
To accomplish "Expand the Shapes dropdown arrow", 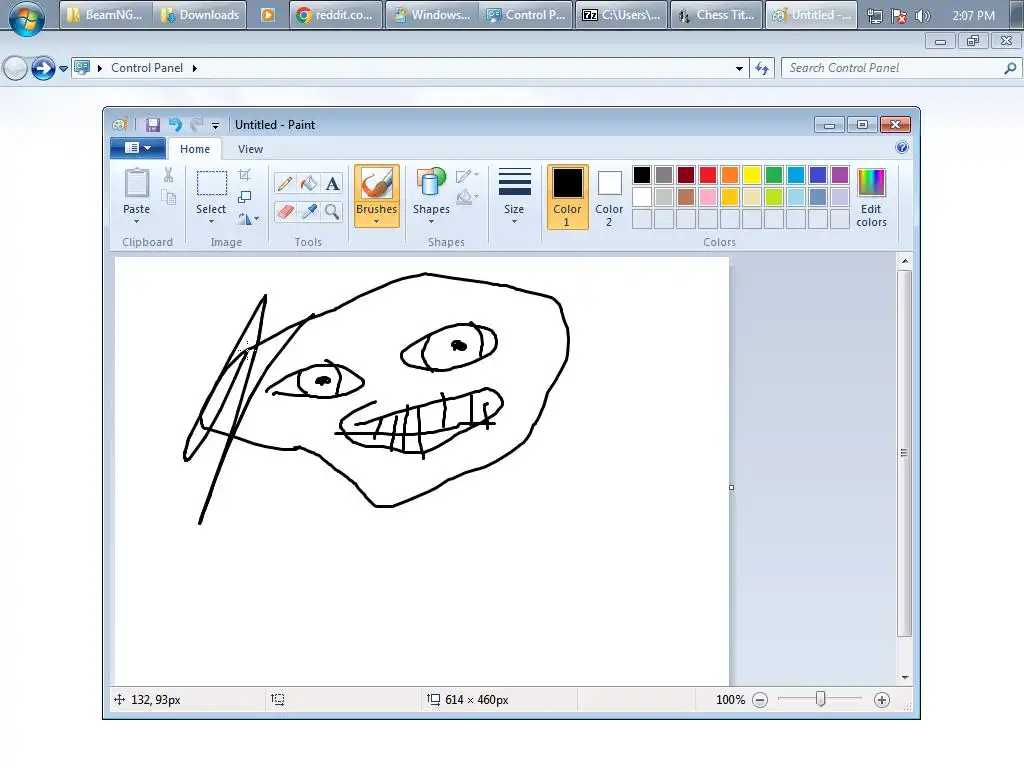I will [431, 222].
